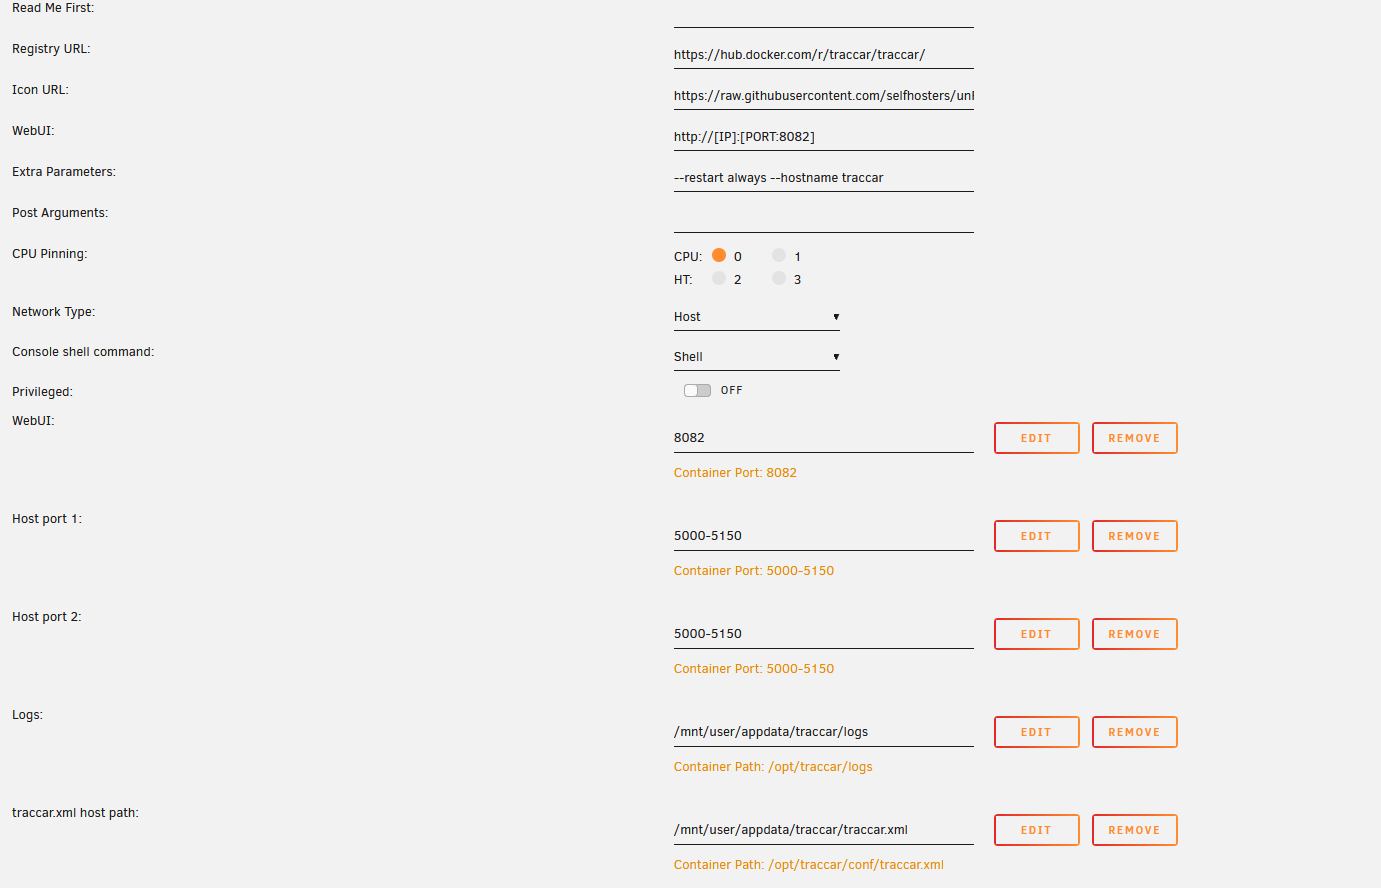Click the 'Icon URL:' label
The width and height of the screenshot is (1381, 888).
(x=40, y=90)
